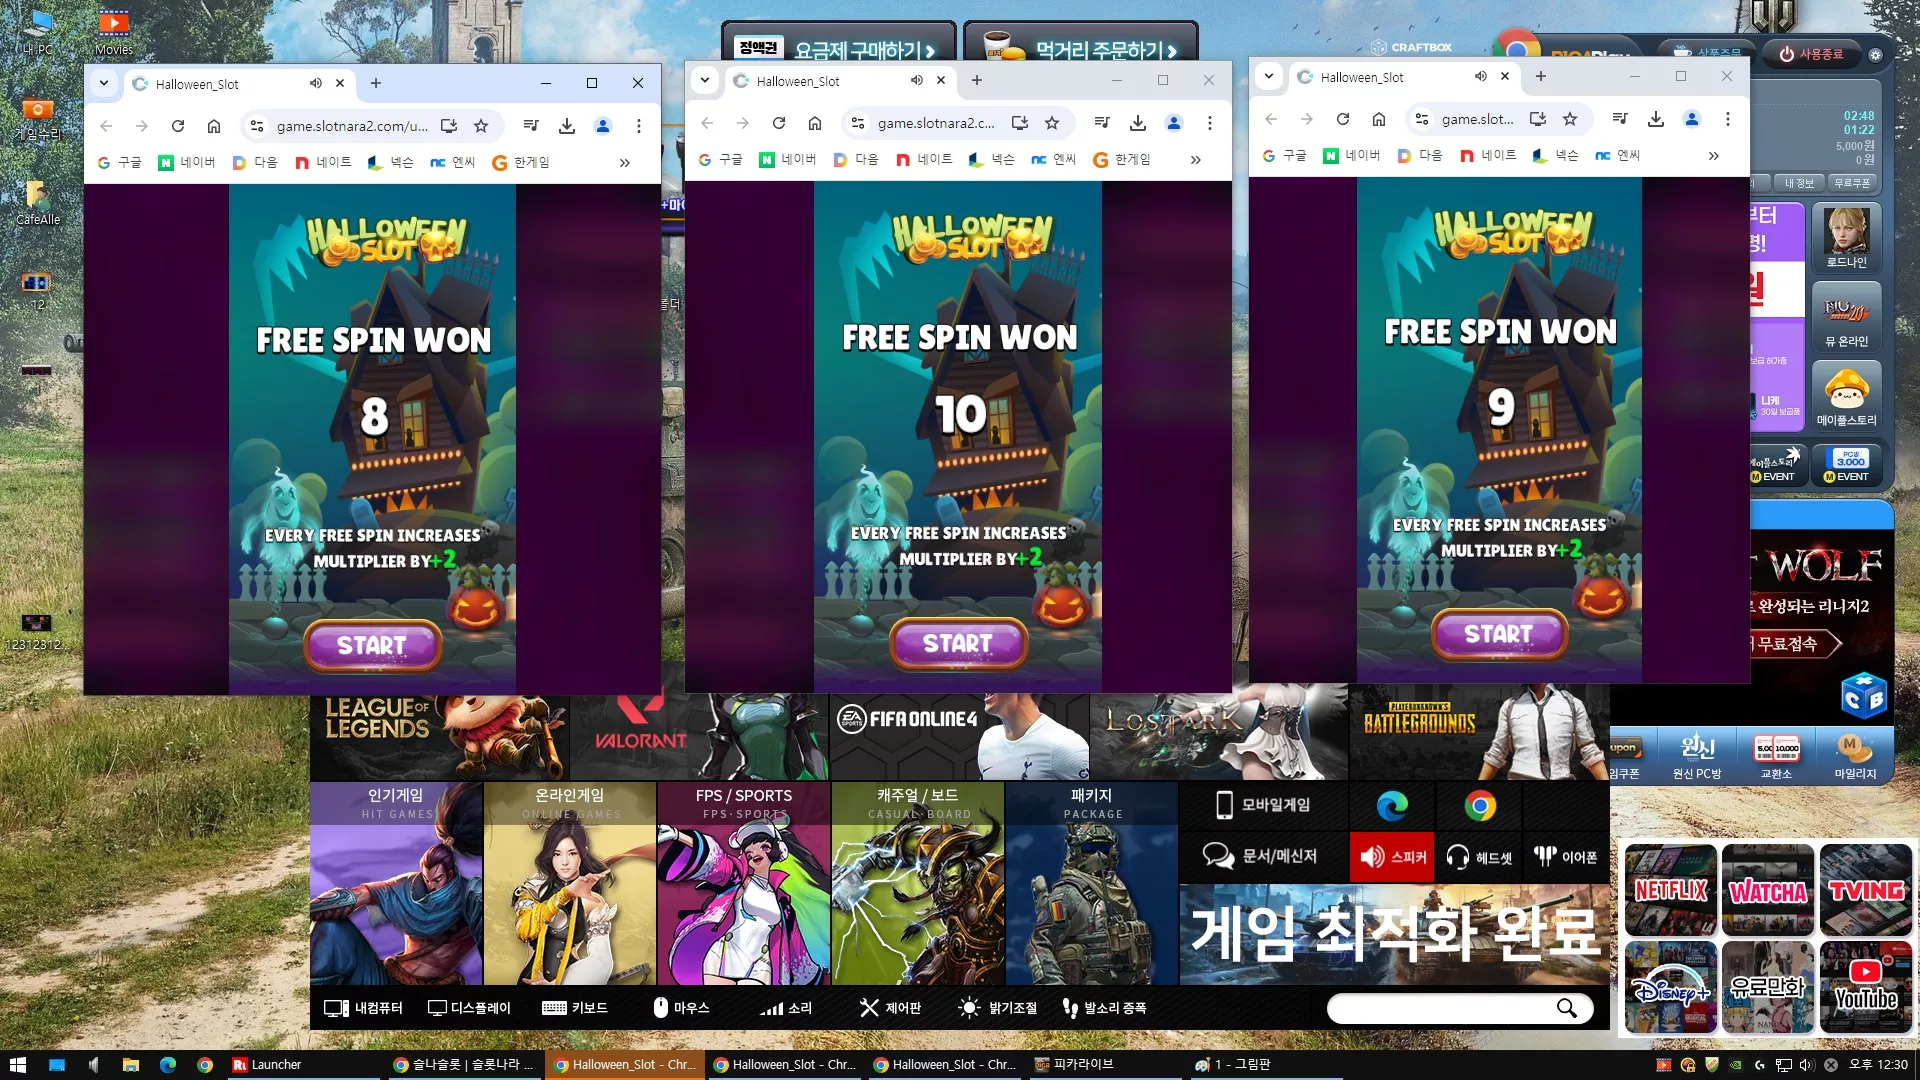
Task: Open the Movies desktop shortcut
Action: tap(113, 31)
